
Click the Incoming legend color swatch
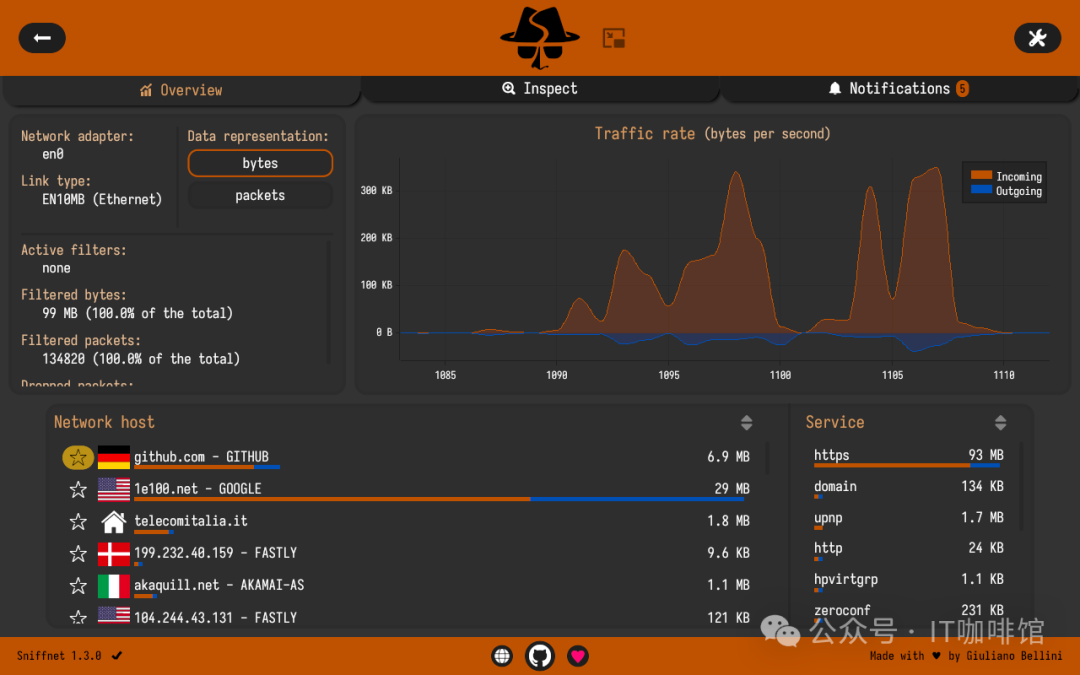982,176
